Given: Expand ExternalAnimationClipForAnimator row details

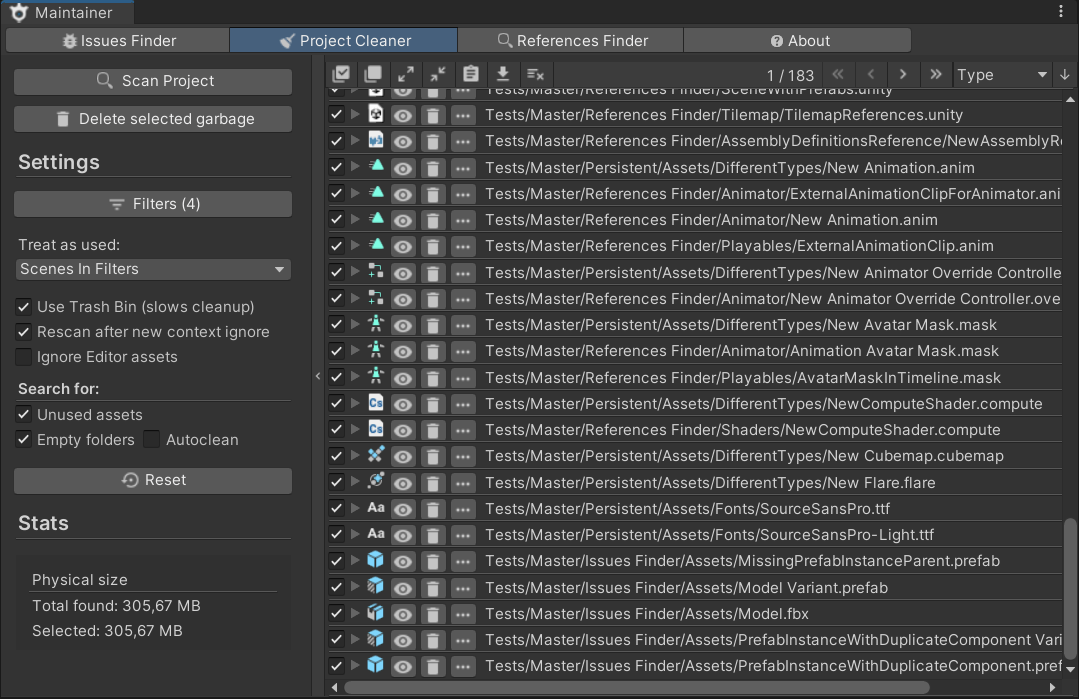Looking at the screenshot, I should 355,193.
